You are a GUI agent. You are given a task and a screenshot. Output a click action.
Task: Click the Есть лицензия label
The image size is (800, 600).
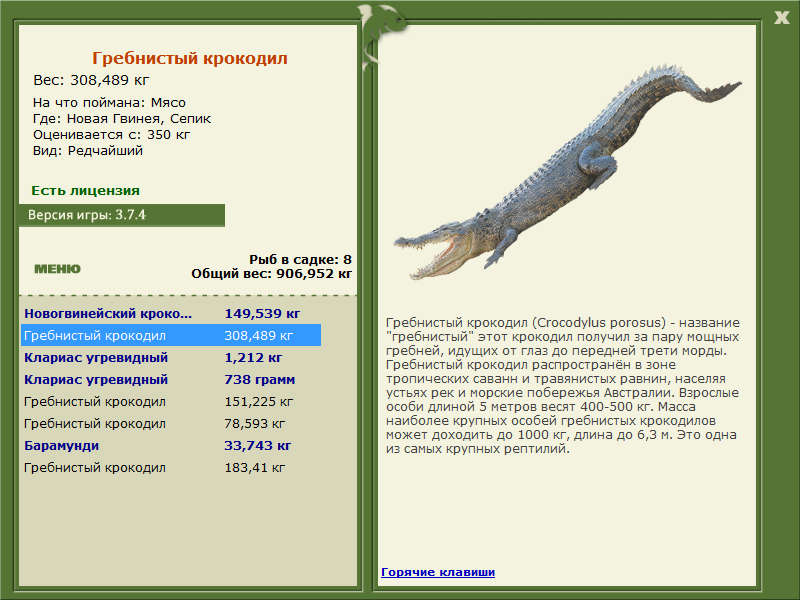(85, 191)
